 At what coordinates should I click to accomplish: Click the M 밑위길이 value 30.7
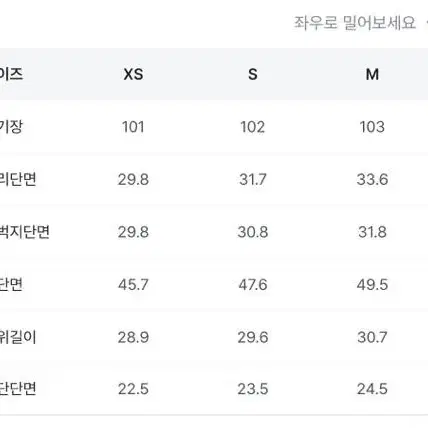(x=372, y=337)
